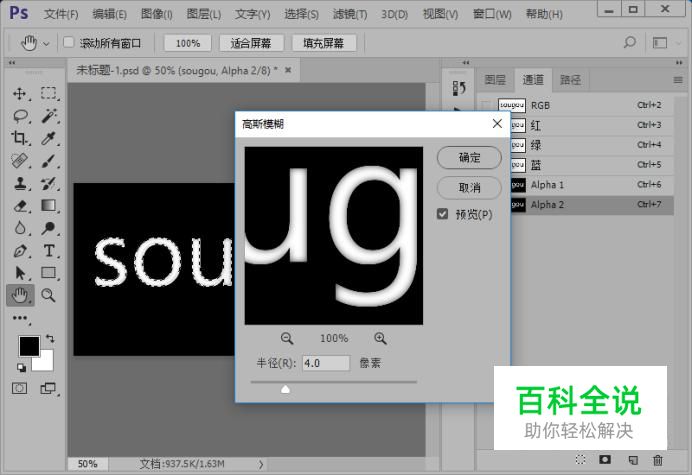692x475 pixels.
Task: Click the 确定 button in Gaussian Blur
Action: (x=469, y=158)
